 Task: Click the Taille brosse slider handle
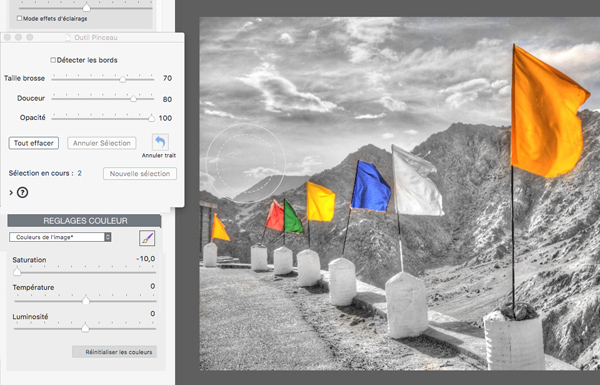[123, 79]
